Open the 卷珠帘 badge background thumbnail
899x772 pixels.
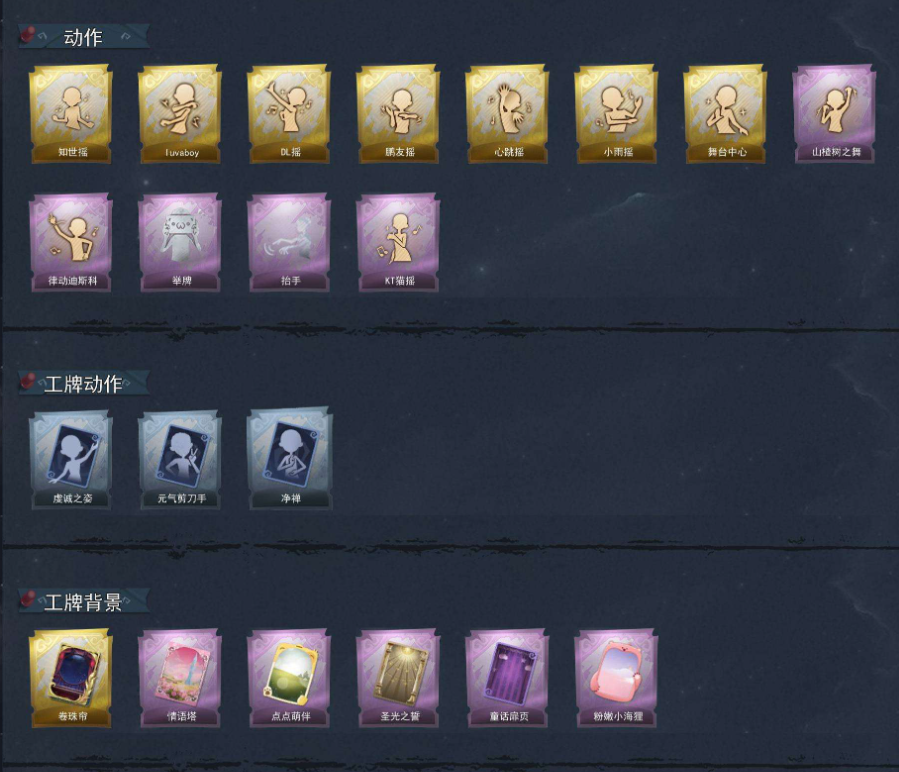(71, 679)
